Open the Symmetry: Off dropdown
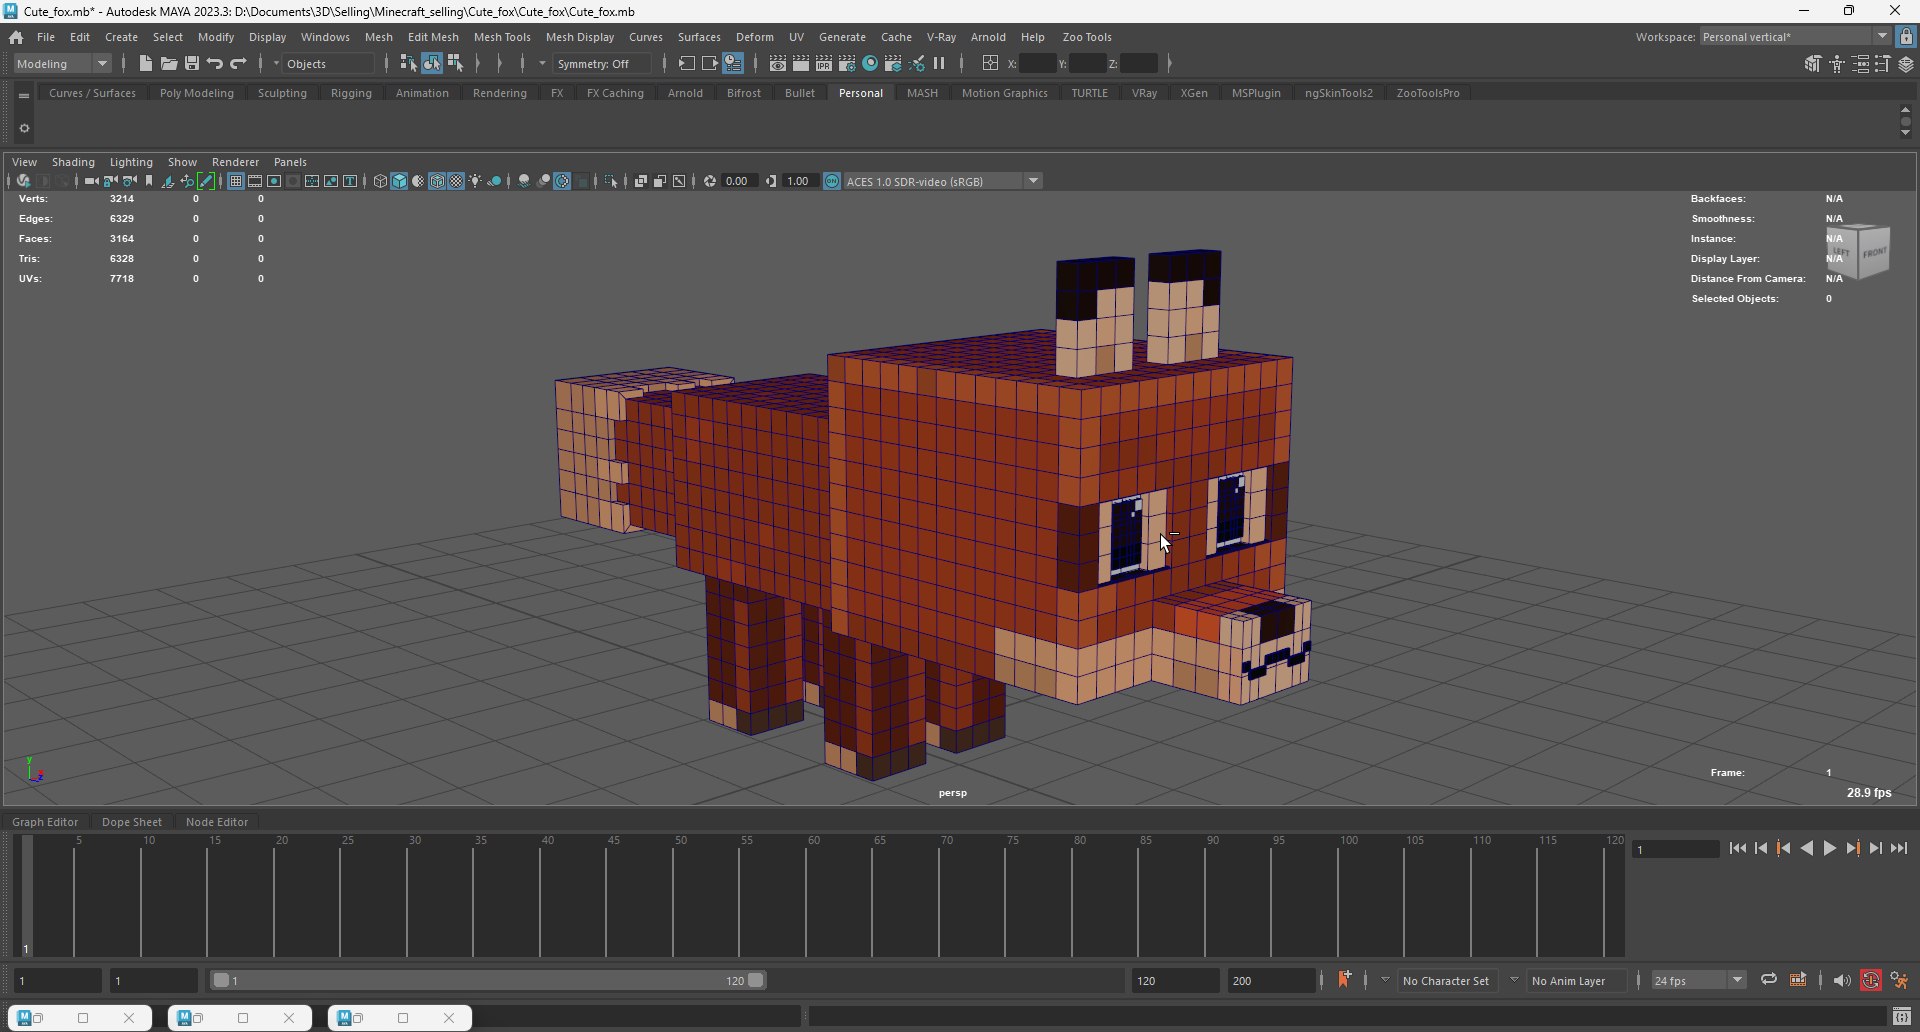The image size is (1920, 1032). (603, 63)
